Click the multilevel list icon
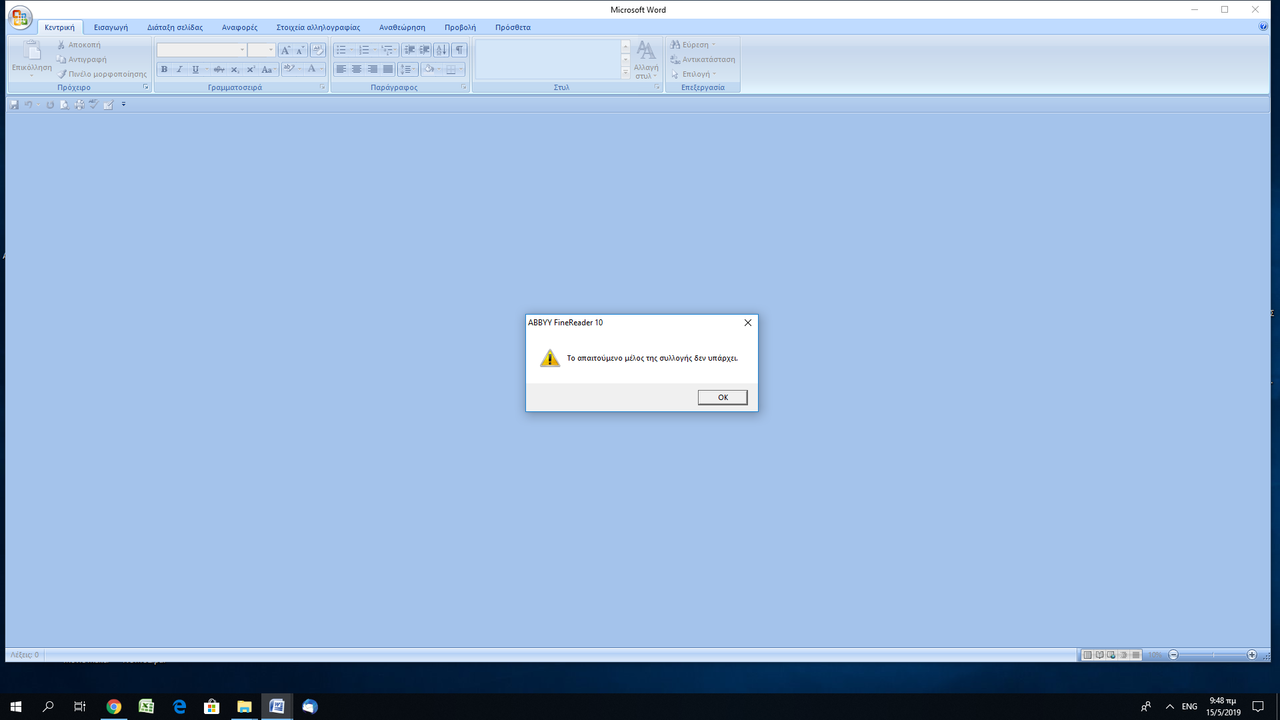Viewport: 1280px width, 720px height. coord(387,50)
